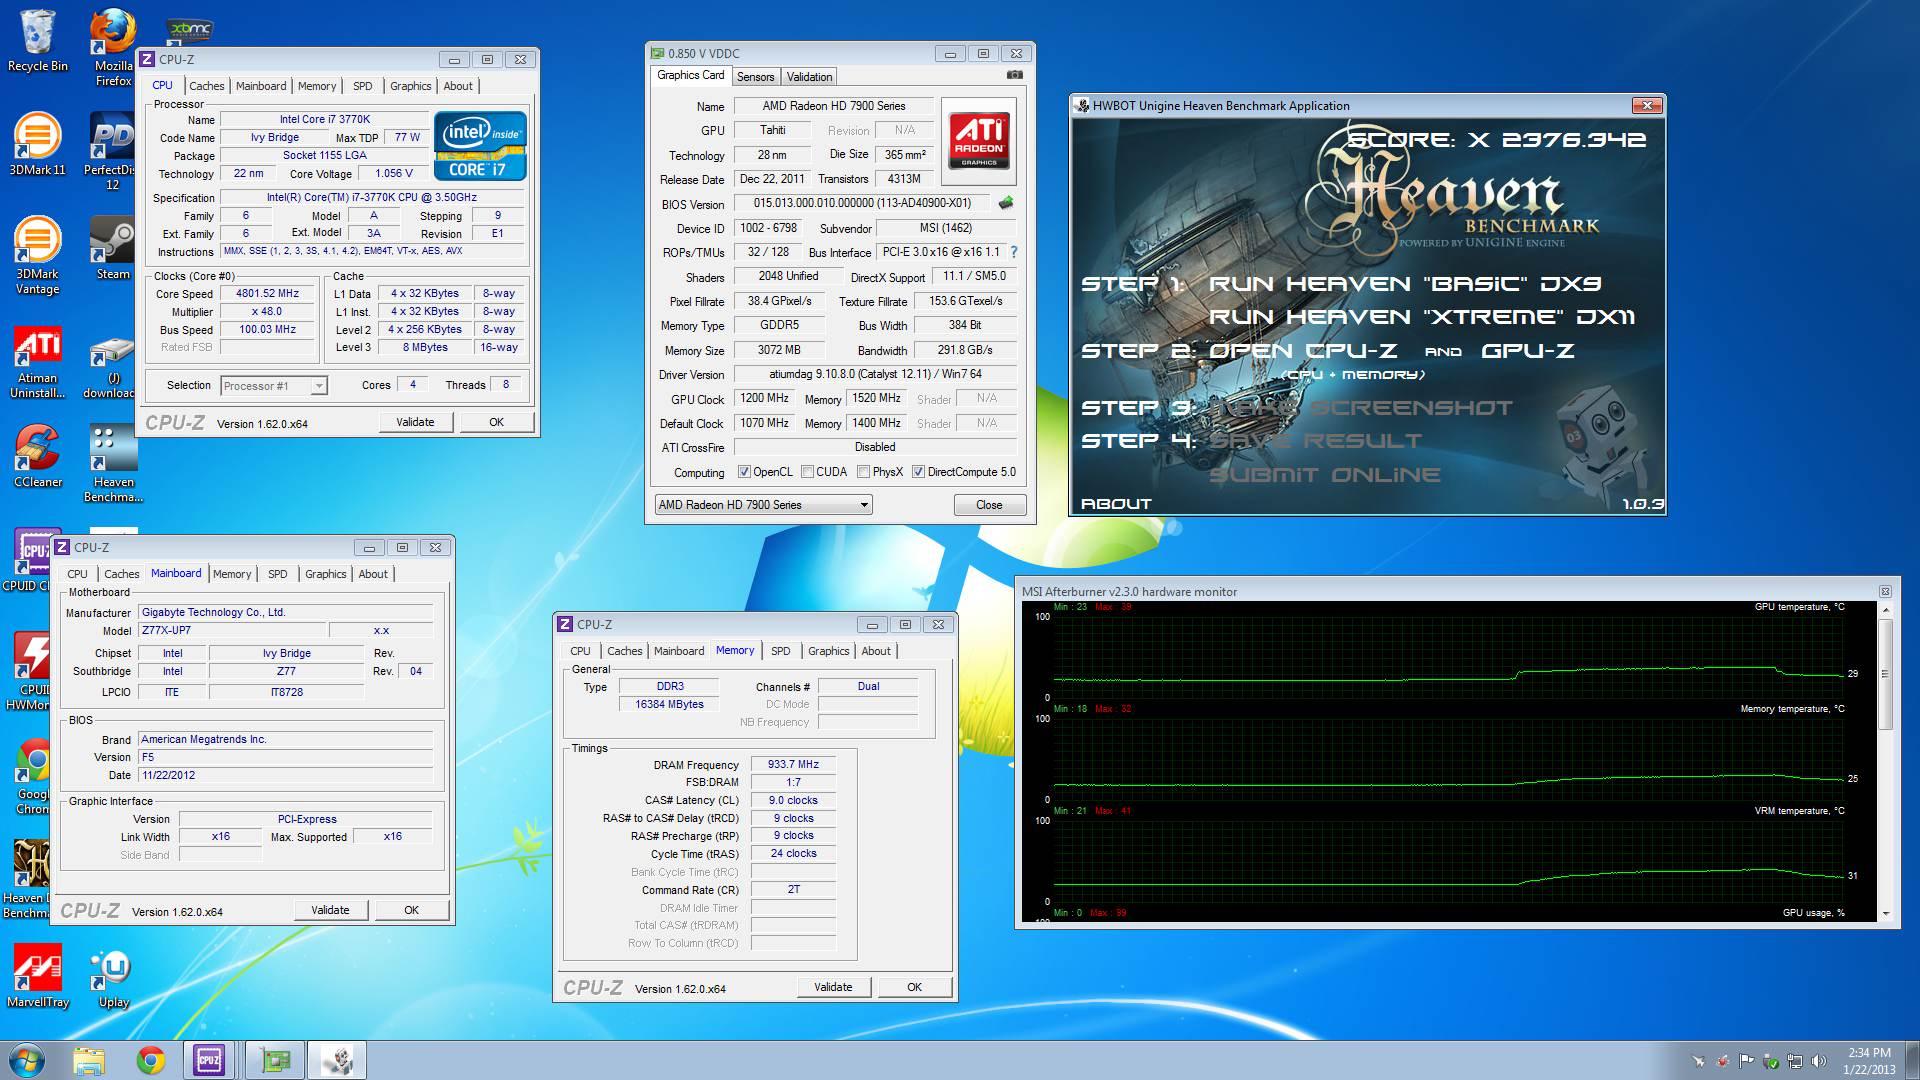1920x1080 pixels.
Task: Open Recycle Bin desktop icon
Action: (37, 40)
